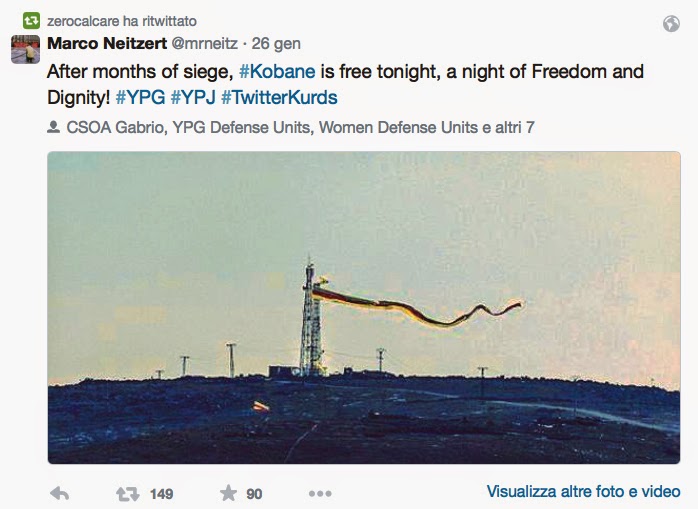Viewport: 698px width, 509px height.
Task: Open the #TwitterKurds hashtag
Action: (x=279, y=98)
